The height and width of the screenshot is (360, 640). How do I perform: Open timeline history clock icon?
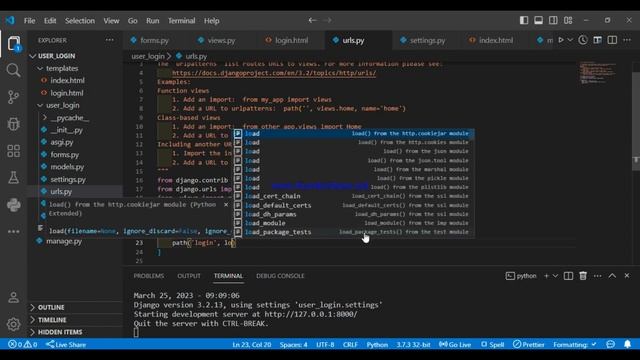click(583, 40)
